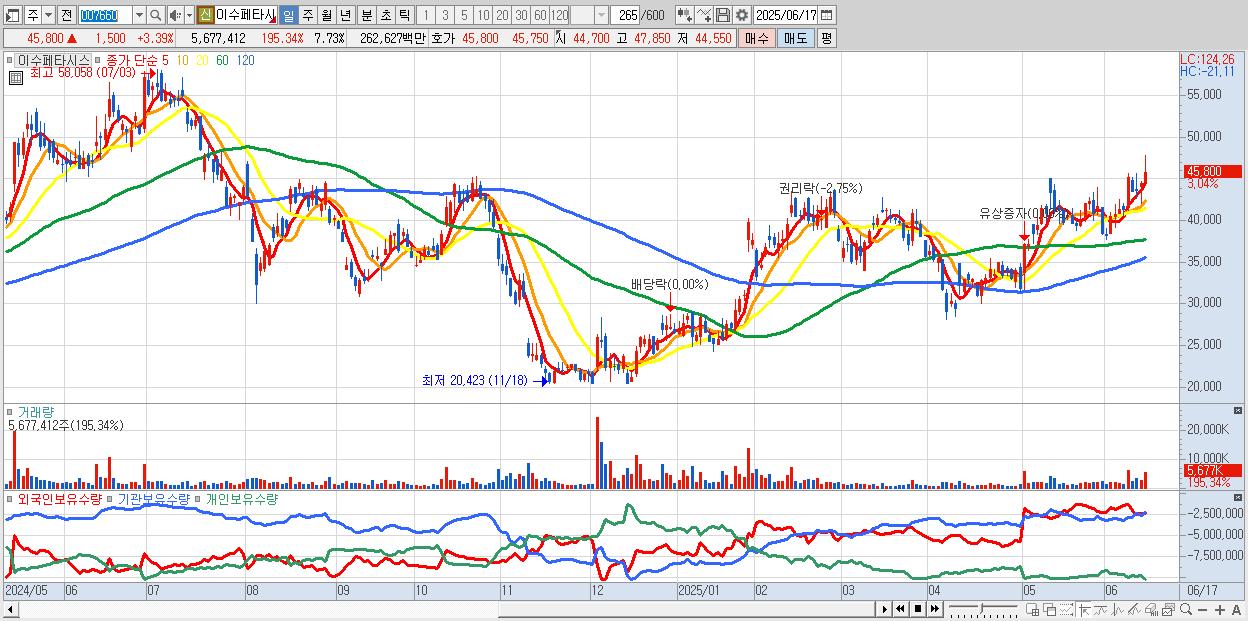Click the crosshair arrow tool icon
Screen dimensions: 1248x621
pyautogui.click(x=1084, y=609)
